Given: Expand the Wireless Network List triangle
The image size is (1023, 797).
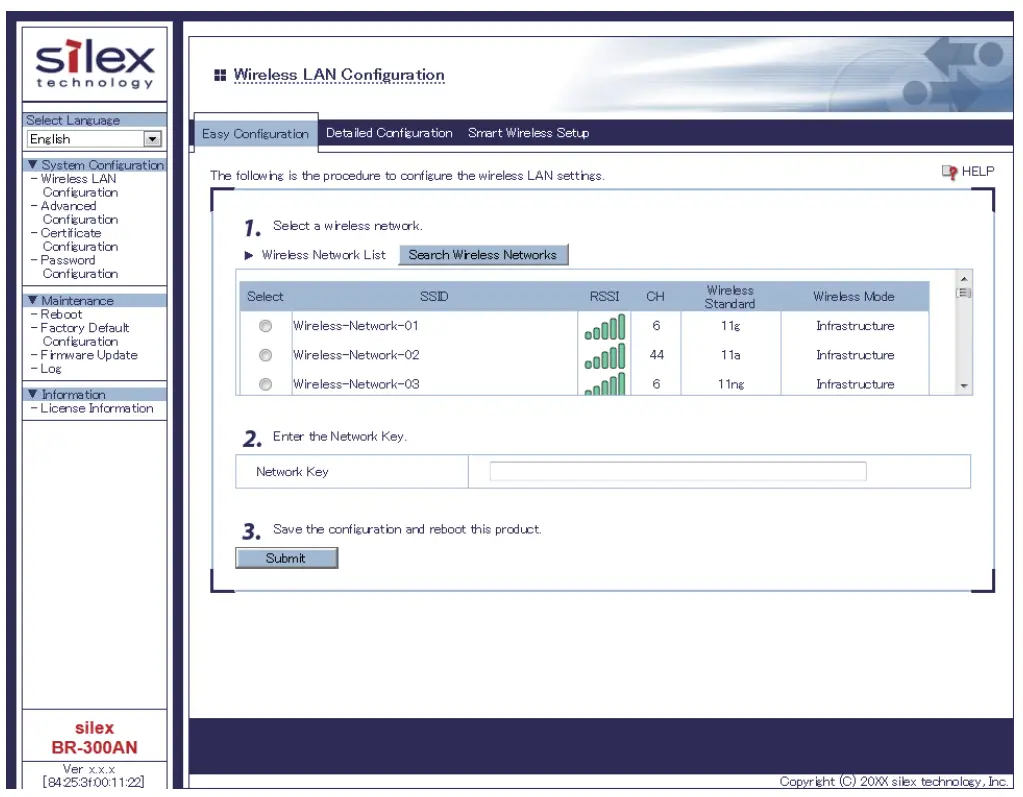Looking at the screenshot, I should [249, 255].
